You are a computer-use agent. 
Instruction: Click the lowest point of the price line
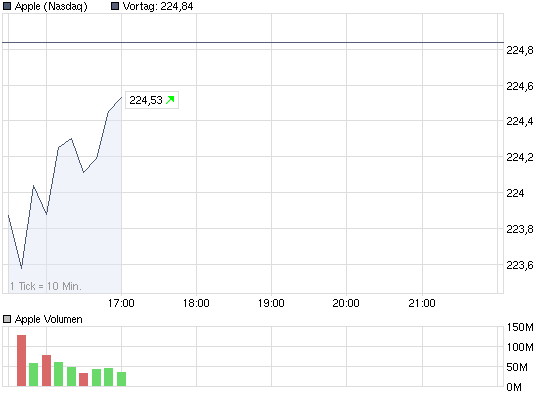(22, 268)
